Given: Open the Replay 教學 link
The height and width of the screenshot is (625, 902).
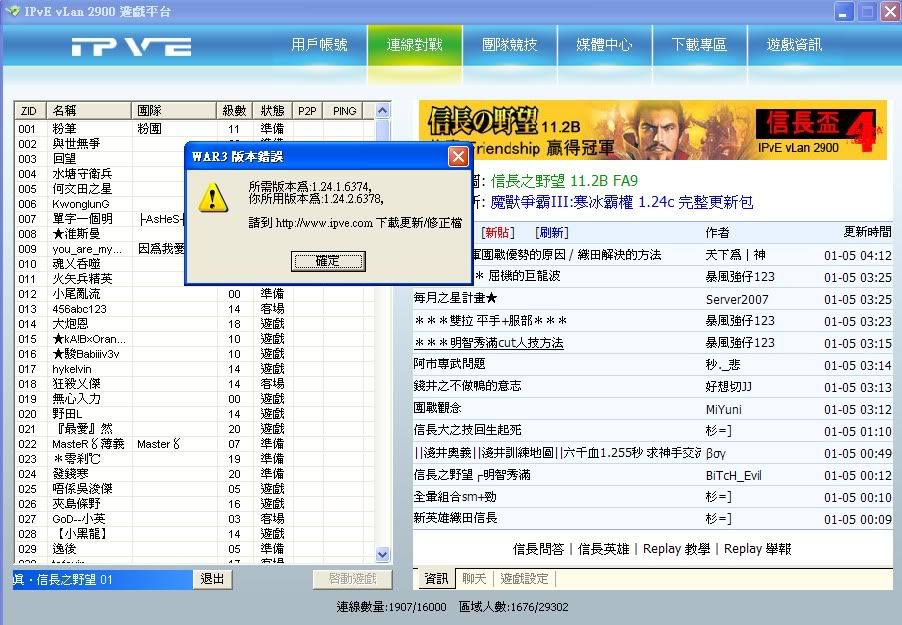Looking at the screenshot, I should 677,549.
